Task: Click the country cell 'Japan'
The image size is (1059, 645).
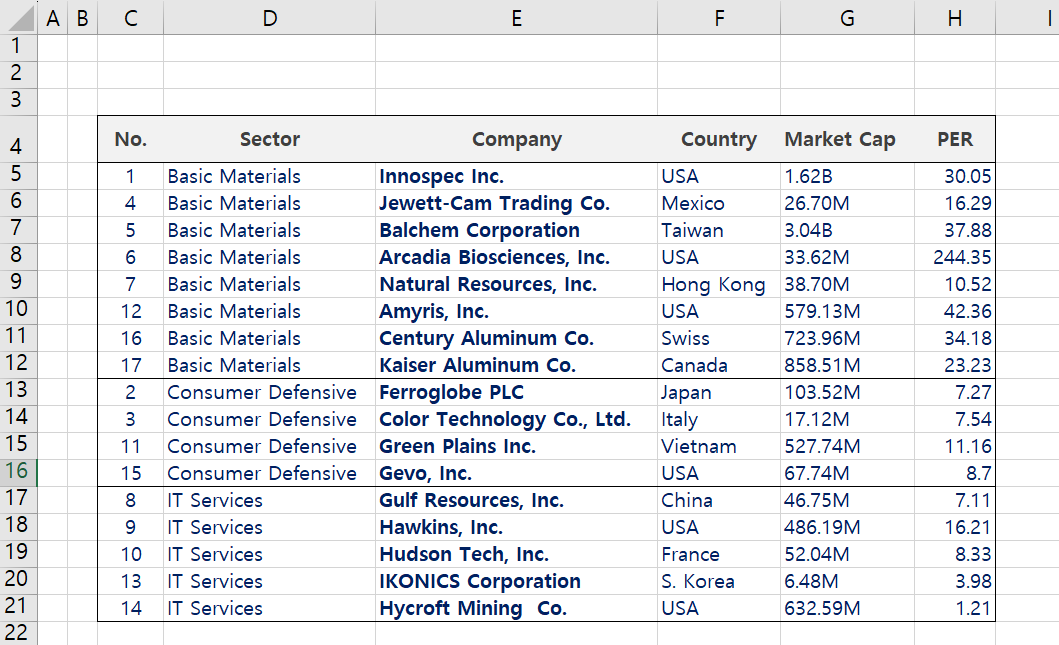Action: coord(719,392)
